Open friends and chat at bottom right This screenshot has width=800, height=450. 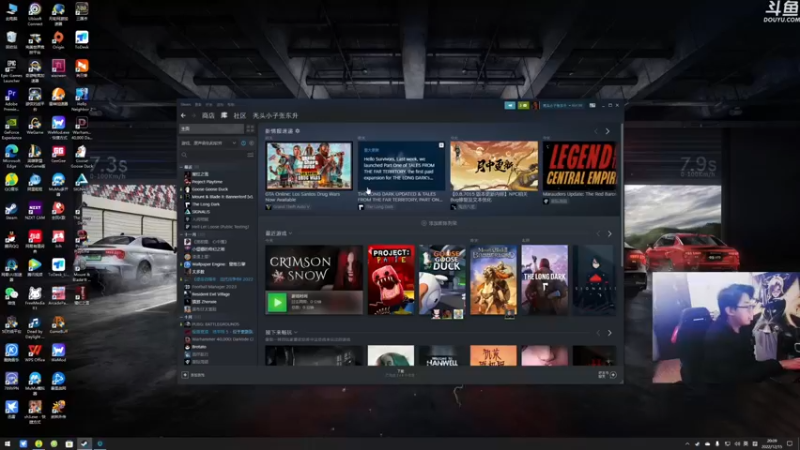[x=608, y=375]
